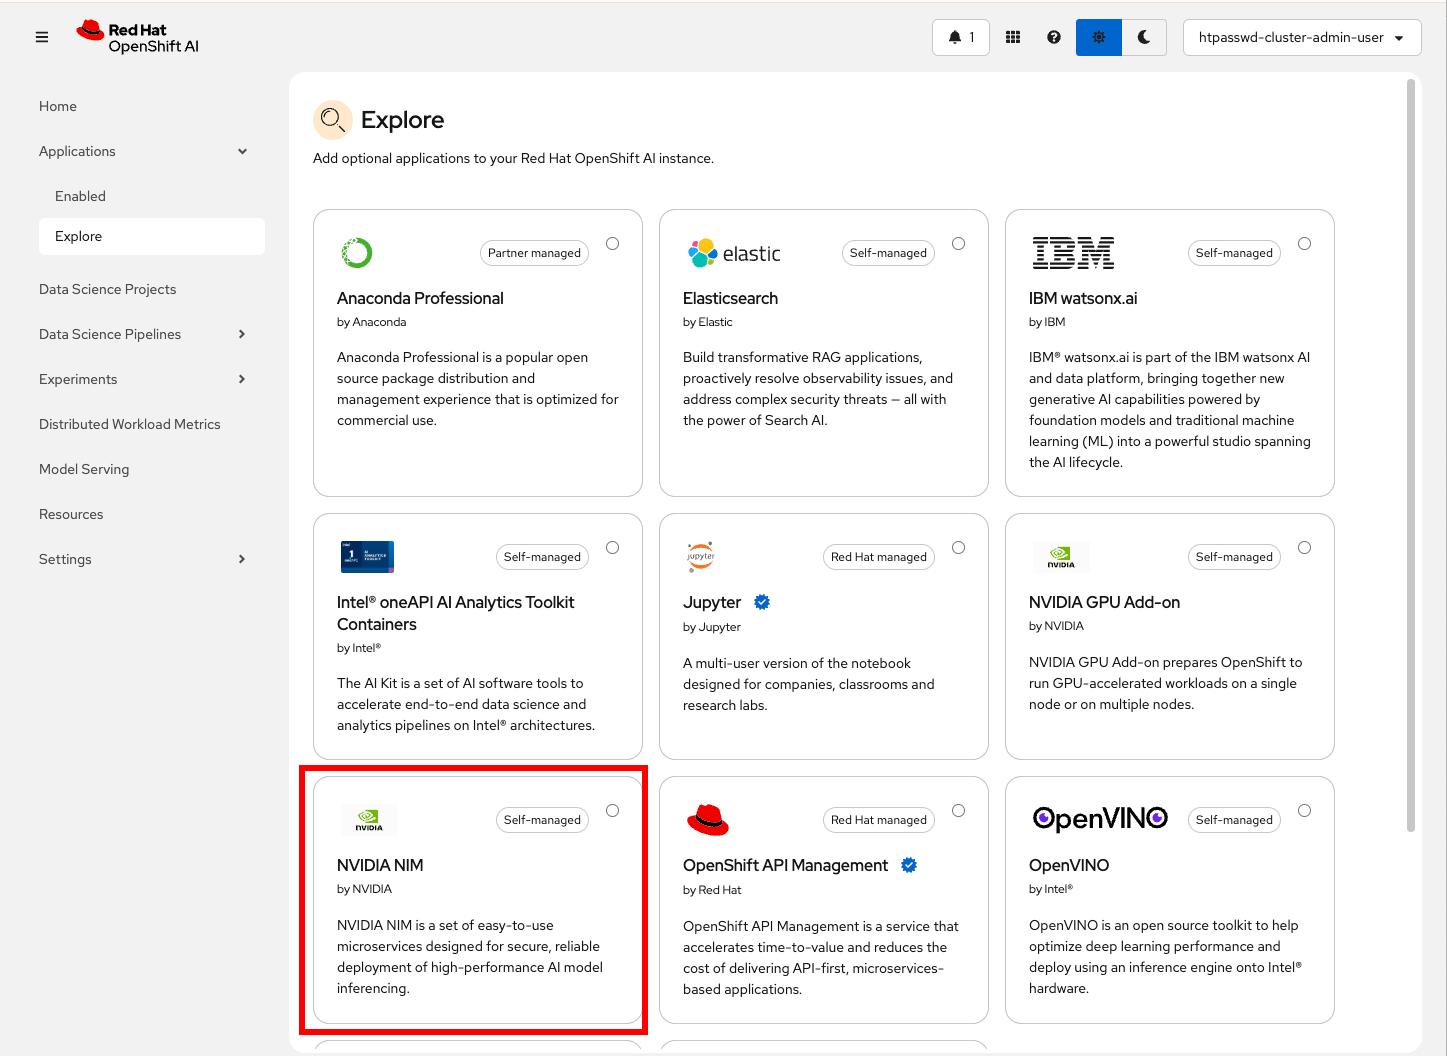The height and width of the screenshot is (1056, 1447).
Task: Open Jupyter card title
Action: click(712, 602)
